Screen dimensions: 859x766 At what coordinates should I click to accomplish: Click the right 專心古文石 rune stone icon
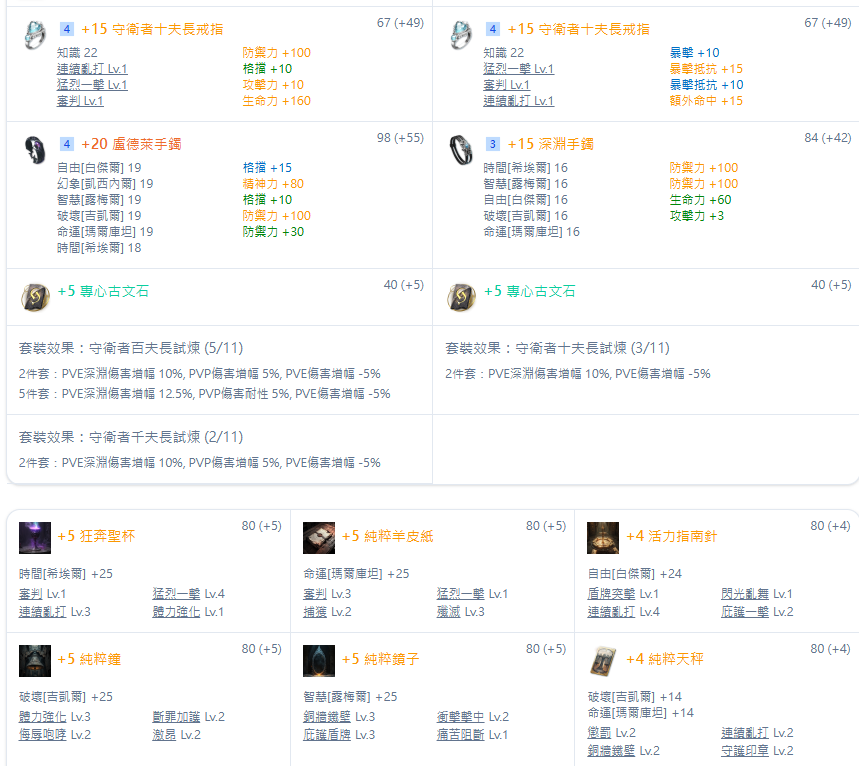click(x=462, y=297)
